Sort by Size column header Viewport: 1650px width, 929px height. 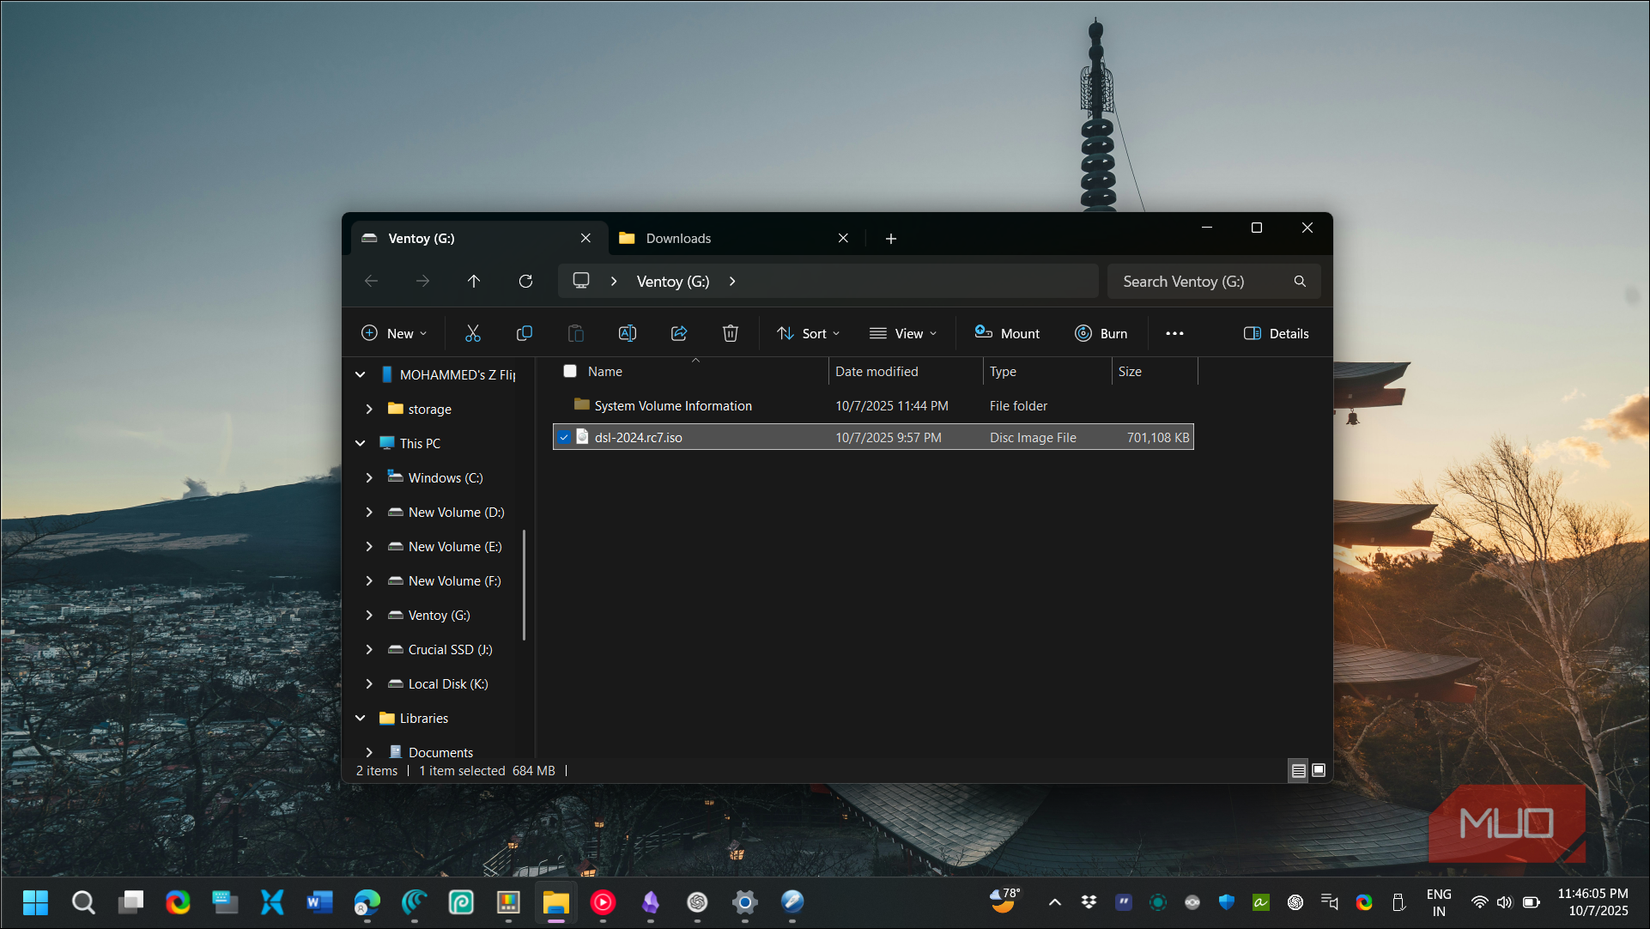1130,371
